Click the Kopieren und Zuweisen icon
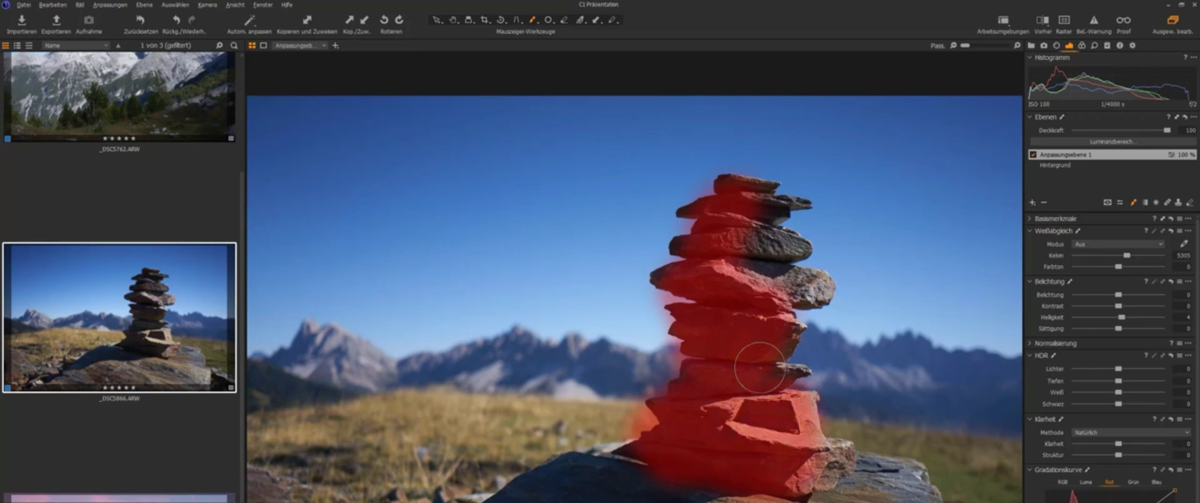 click(x=307, y=19)
